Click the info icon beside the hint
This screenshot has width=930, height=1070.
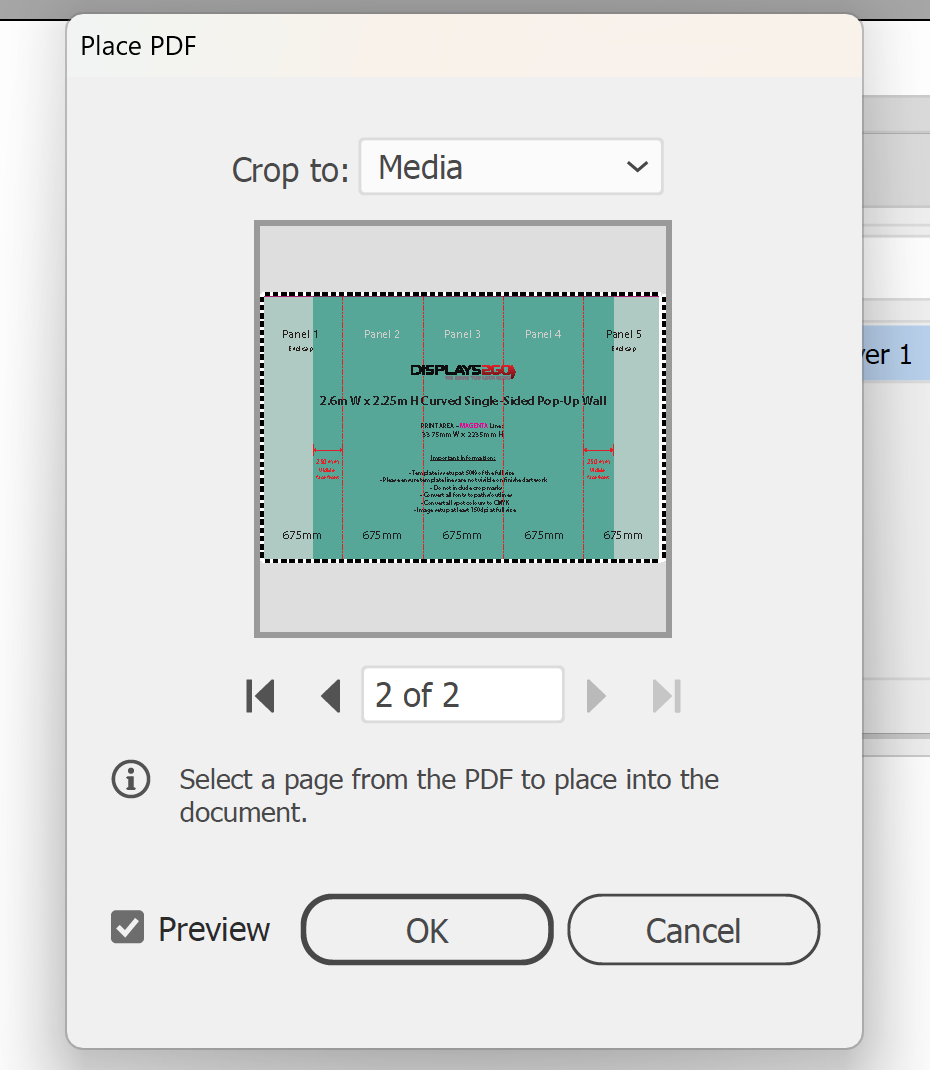tap(131, 779)
